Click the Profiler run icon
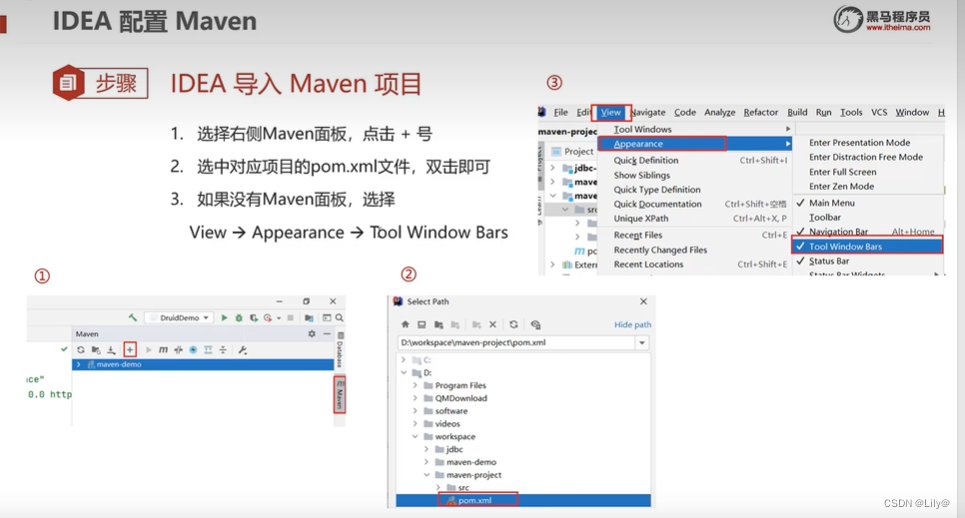The image size is (965, 518). (268, 317)
